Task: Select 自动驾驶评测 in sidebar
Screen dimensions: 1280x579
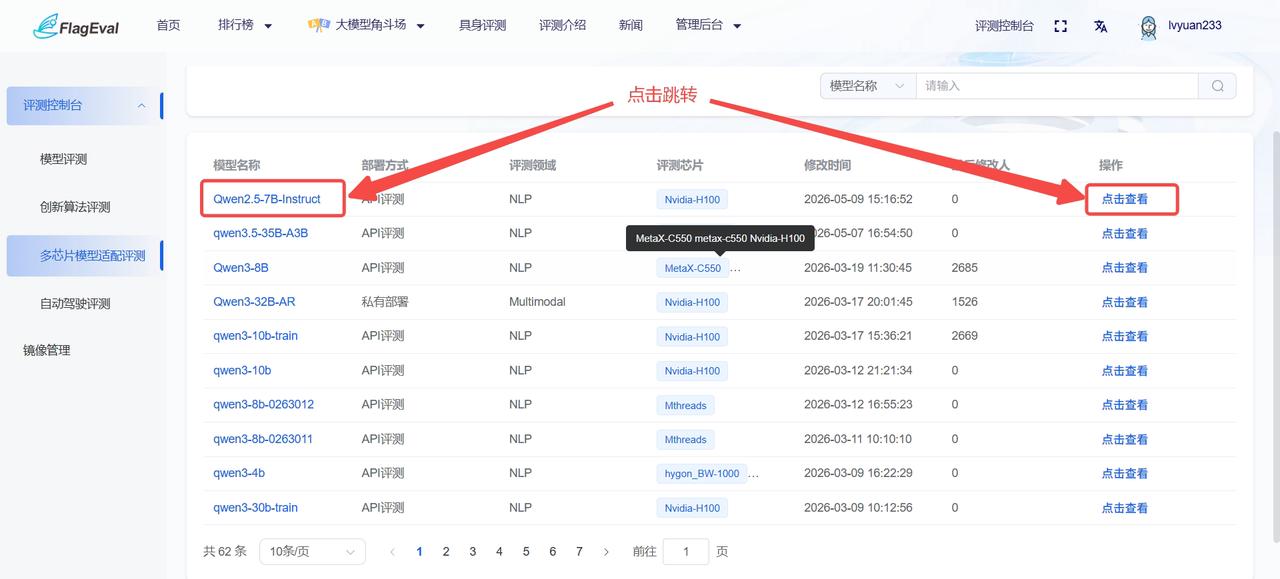Action: pyautogui.click(x=75, y=304)
